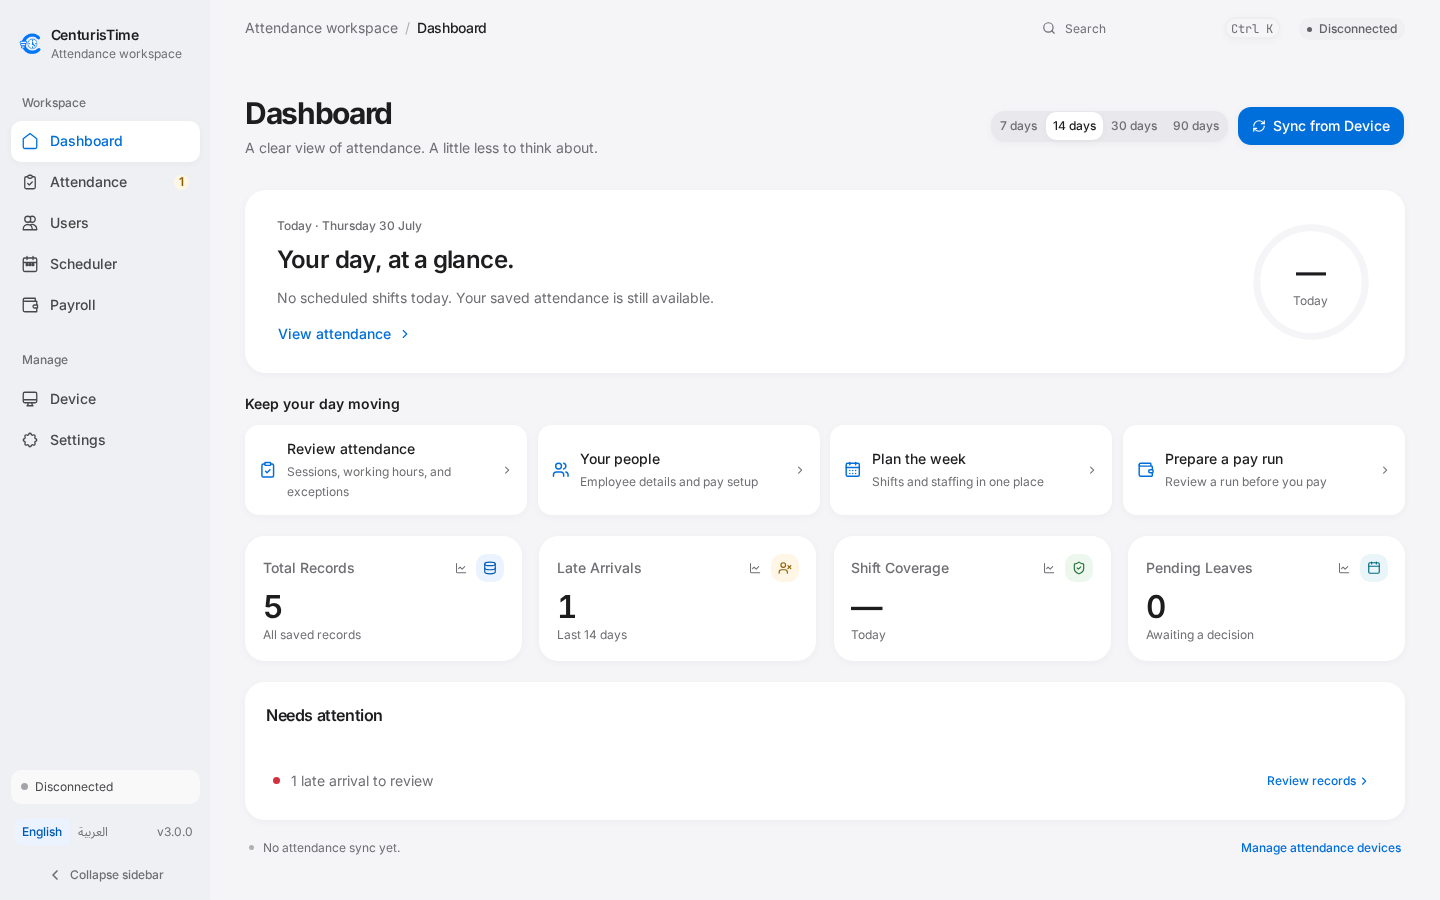1440x900 pixels.
Task: Open Payroll in the sidebar
Action: 105,305
